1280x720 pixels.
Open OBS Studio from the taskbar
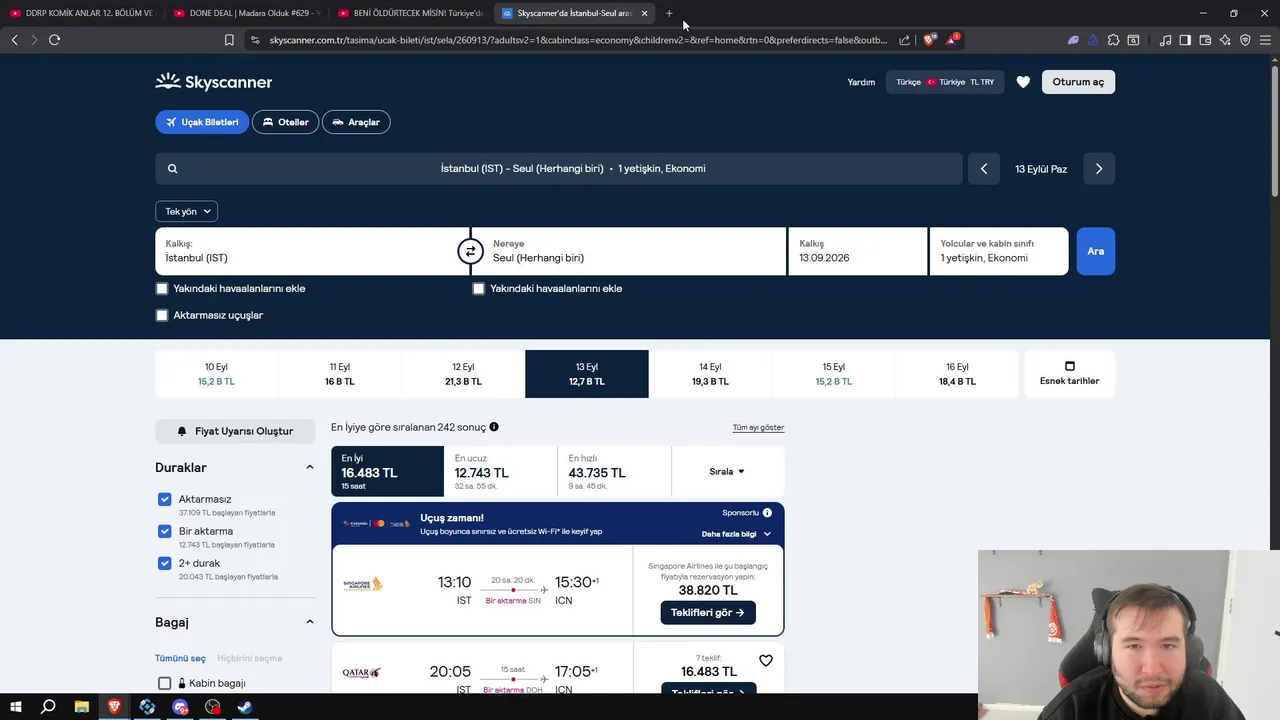(212, 706)
